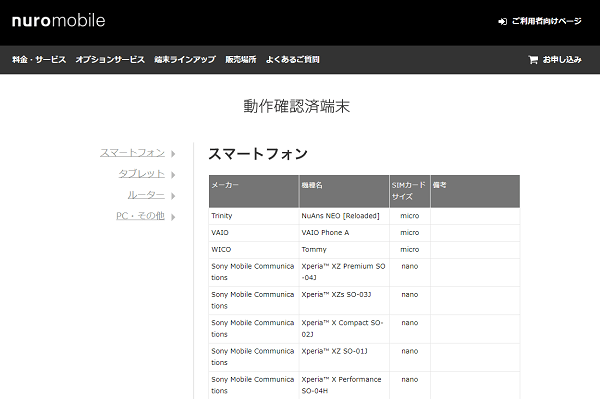600x399 pixels.
Task: Click the login arrow icon near ご利用者向けページ
Action: [x=502, y=22]
